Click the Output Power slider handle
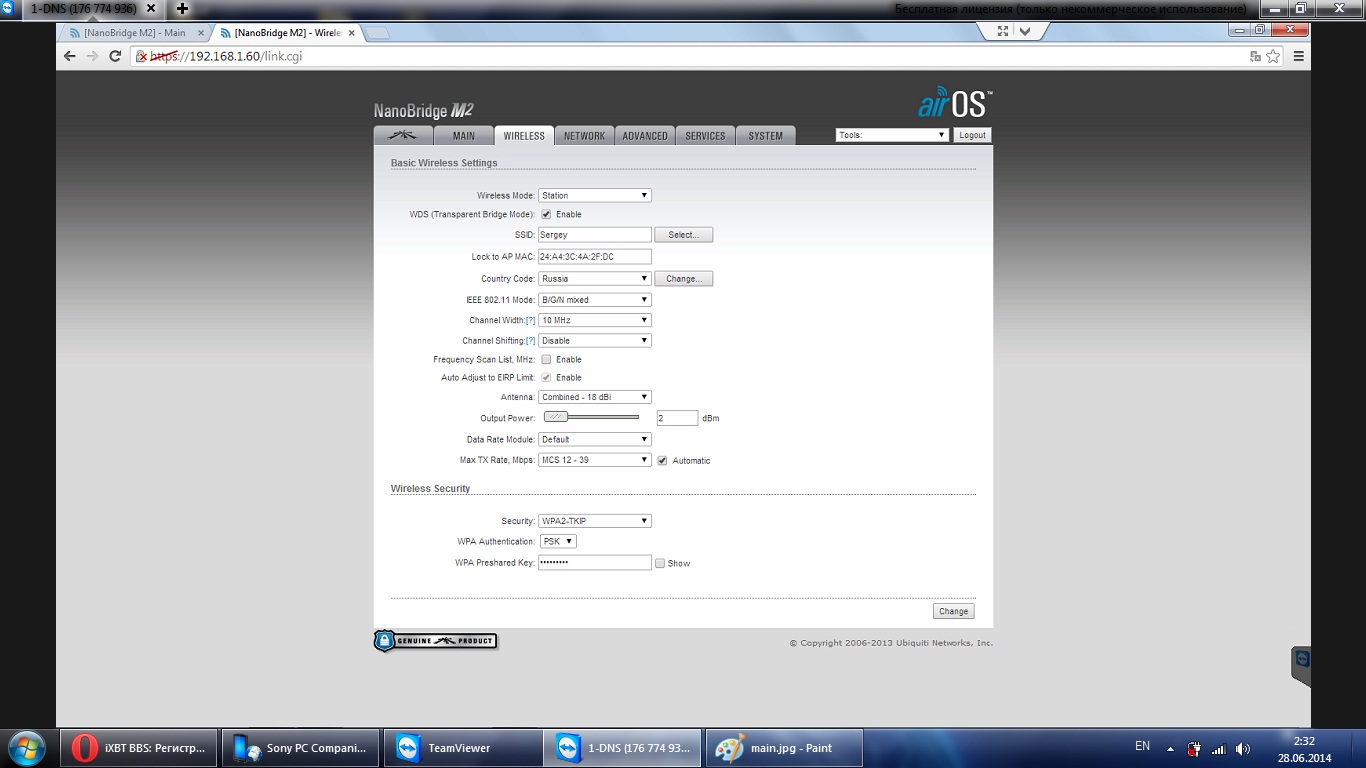 [556, 417]
